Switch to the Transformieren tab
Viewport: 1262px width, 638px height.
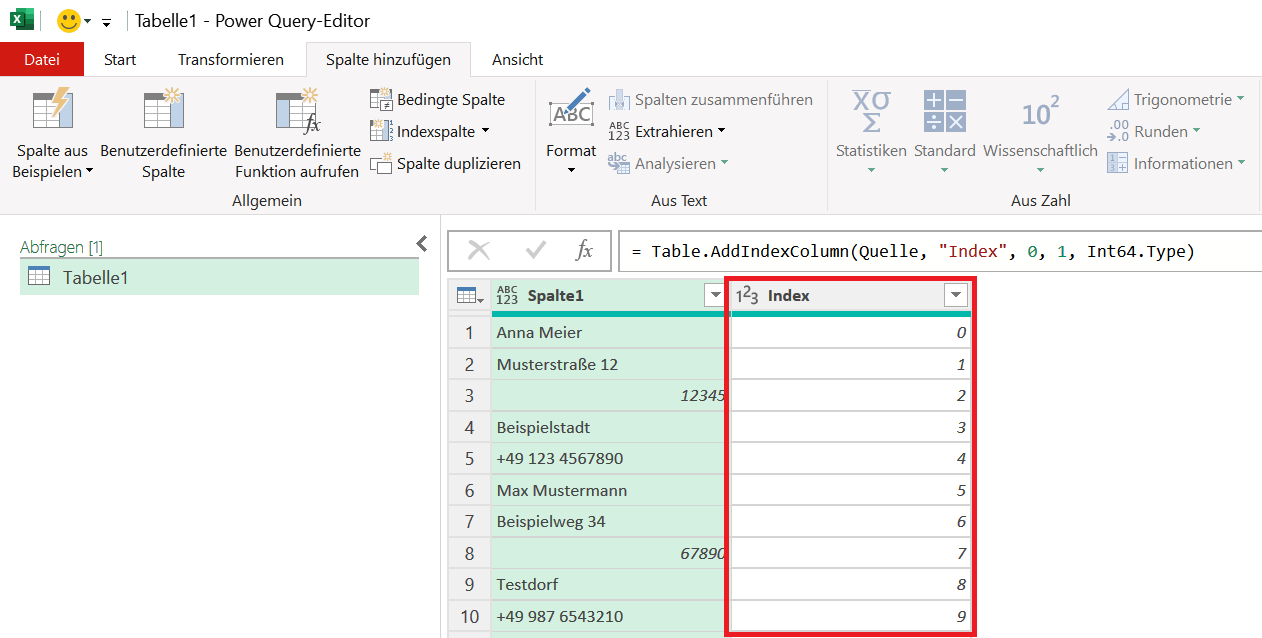(231, 60)
